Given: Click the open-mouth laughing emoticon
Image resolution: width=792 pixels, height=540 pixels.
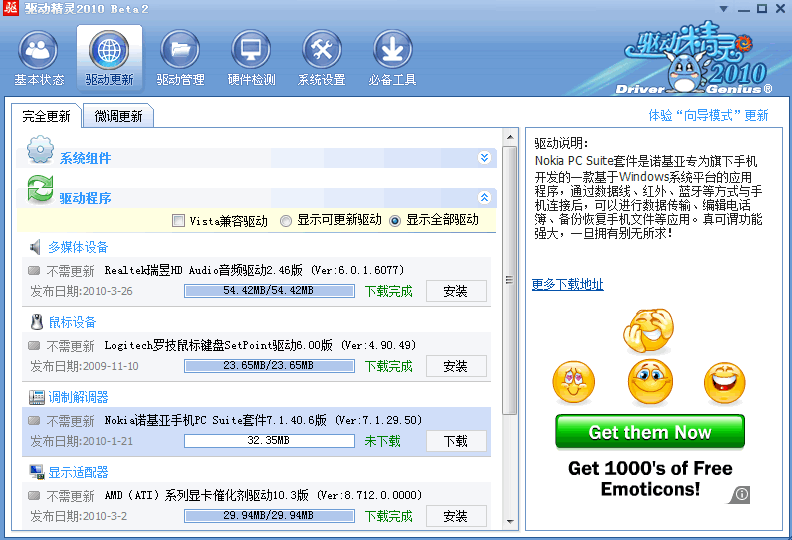Looking at the screenshot, I should (x=724, y=383).
